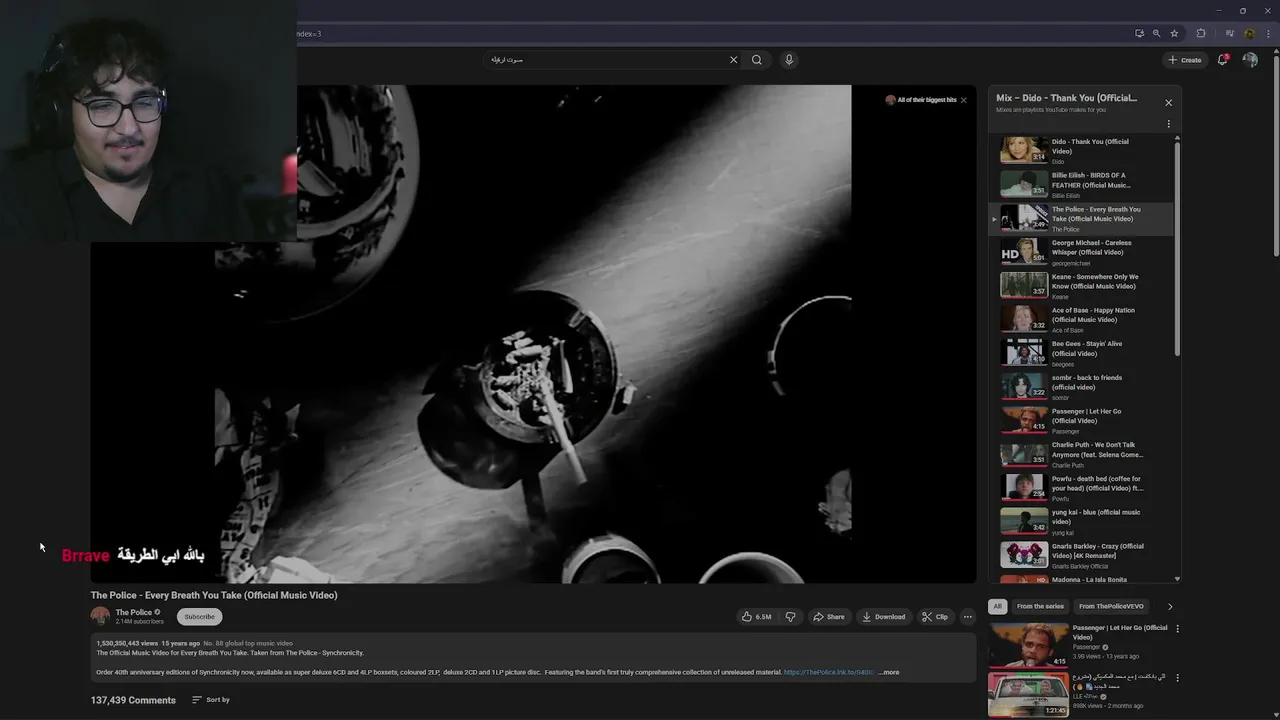The width and height of the screenshot is (1280, 720).
Task: Bookmark this page with the star icon
Action: (1174, 33)
